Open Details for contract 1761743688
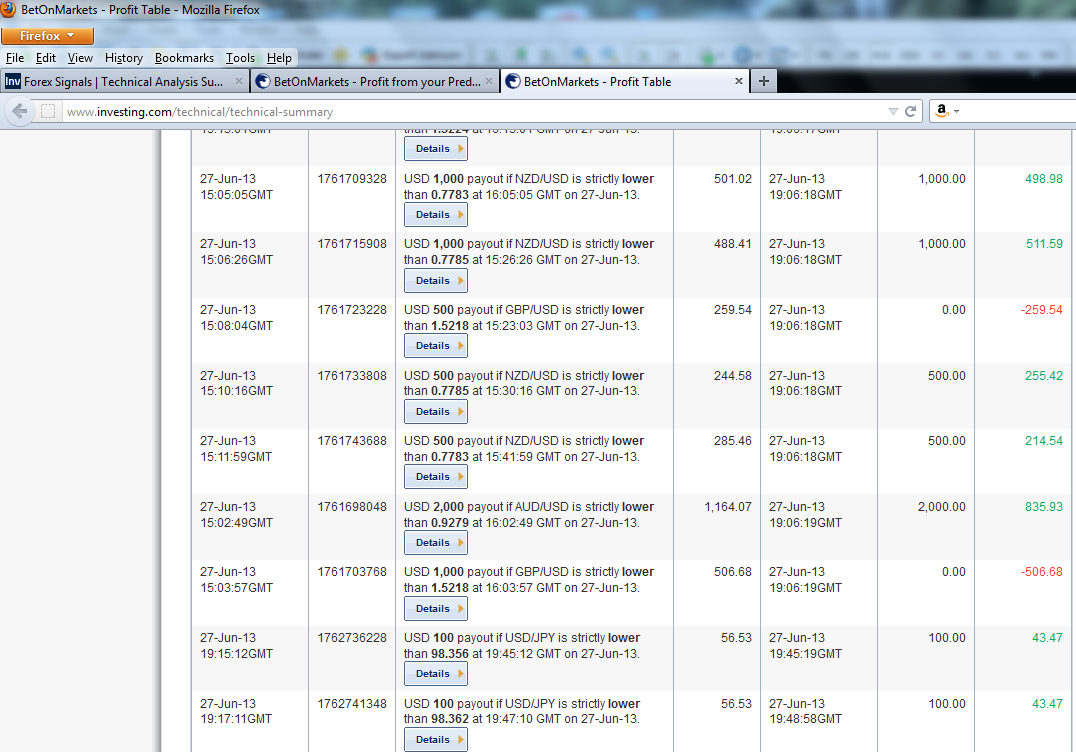 click(x=436, y=477)
